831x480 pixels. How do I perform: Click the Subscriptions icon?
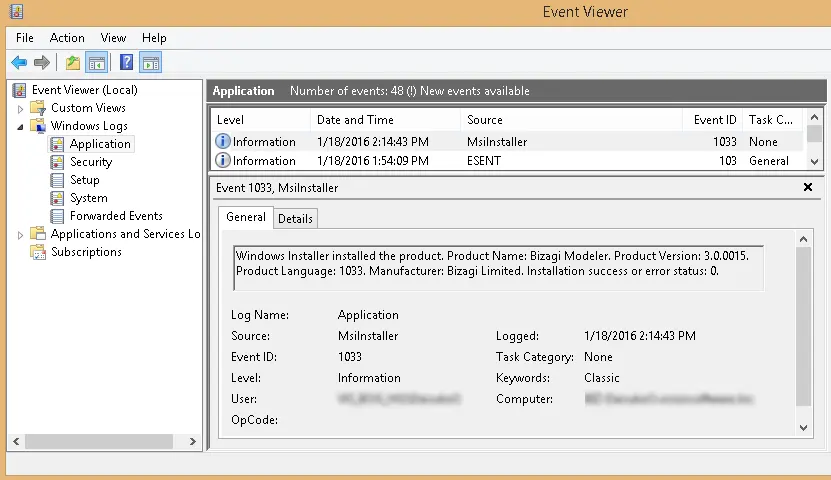(x=38, y=252)
